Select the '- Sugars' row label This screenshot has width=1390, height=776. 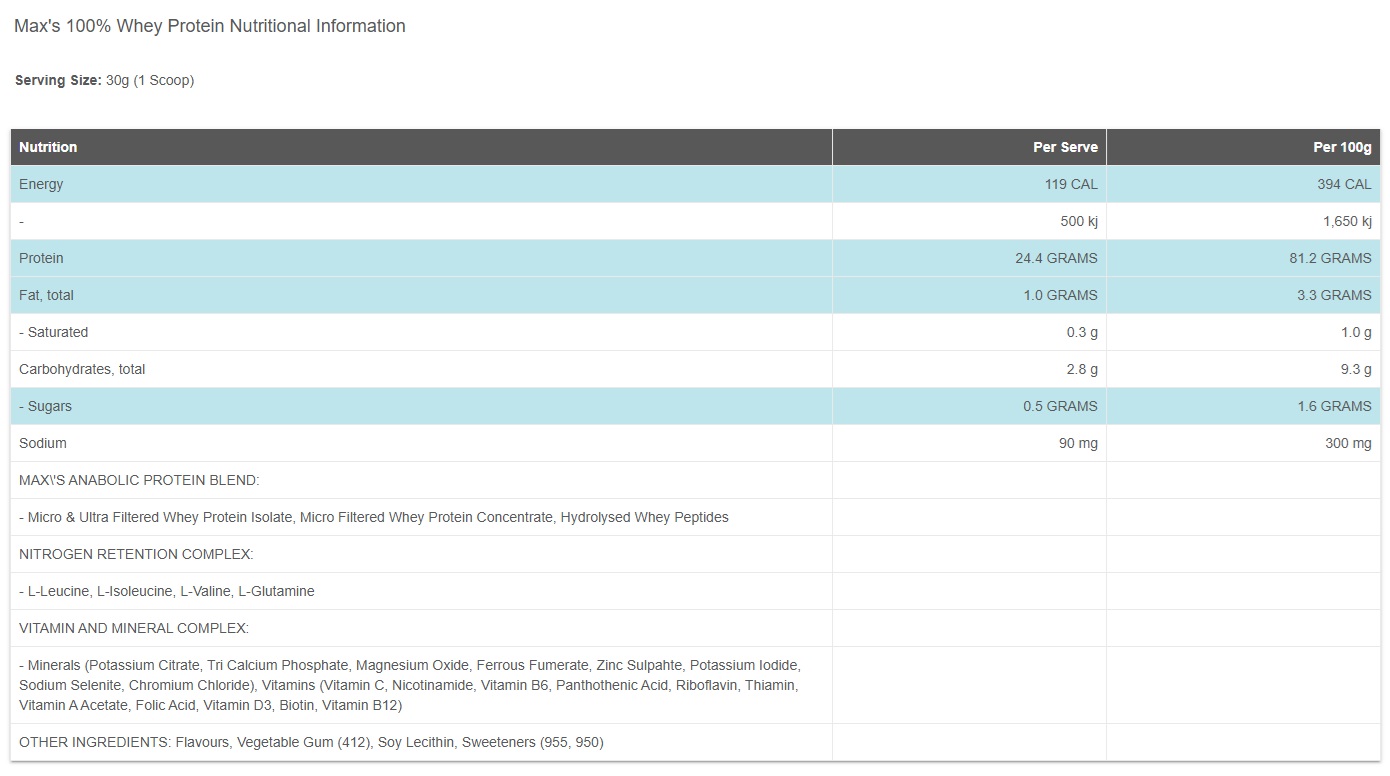(45, 406)
